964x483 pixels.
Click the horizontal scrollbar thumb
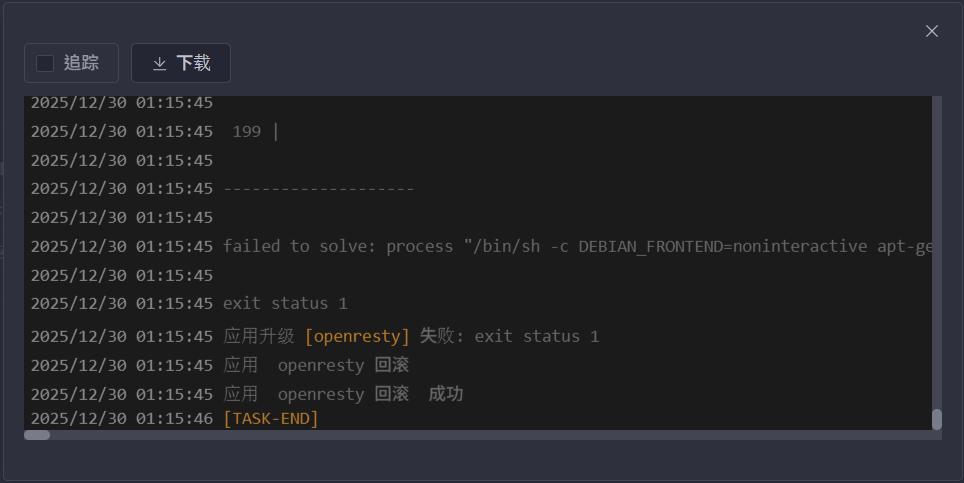[37, 435]
